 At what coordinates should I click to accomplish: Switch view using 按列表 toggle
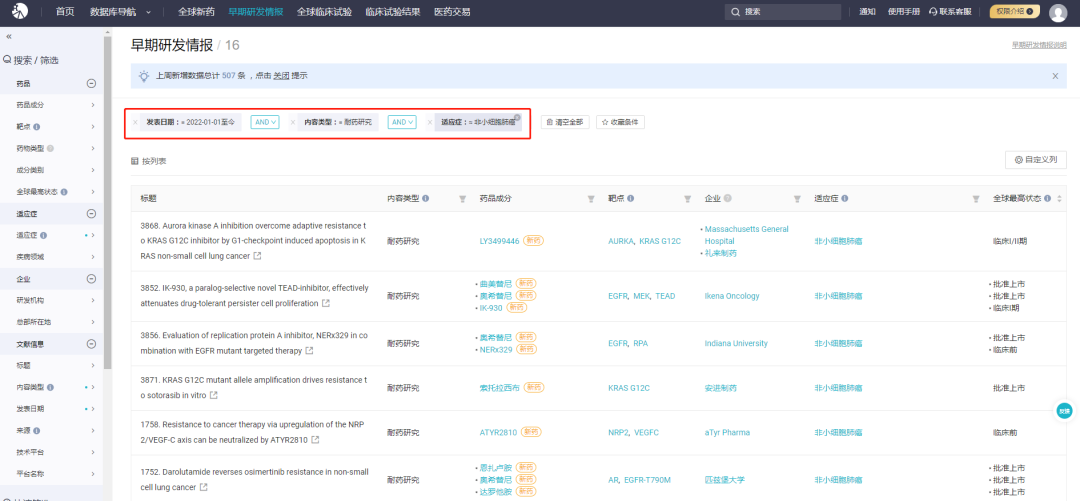(x=149, y=161)
